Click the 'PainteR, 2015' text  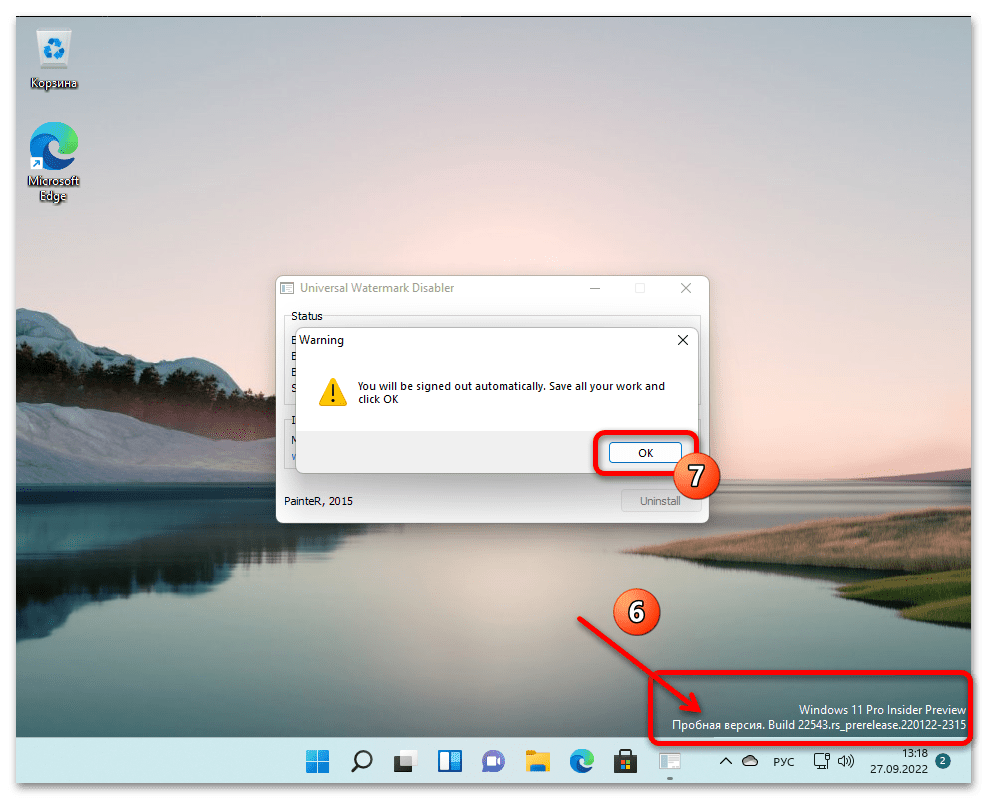tap(318, 501)
